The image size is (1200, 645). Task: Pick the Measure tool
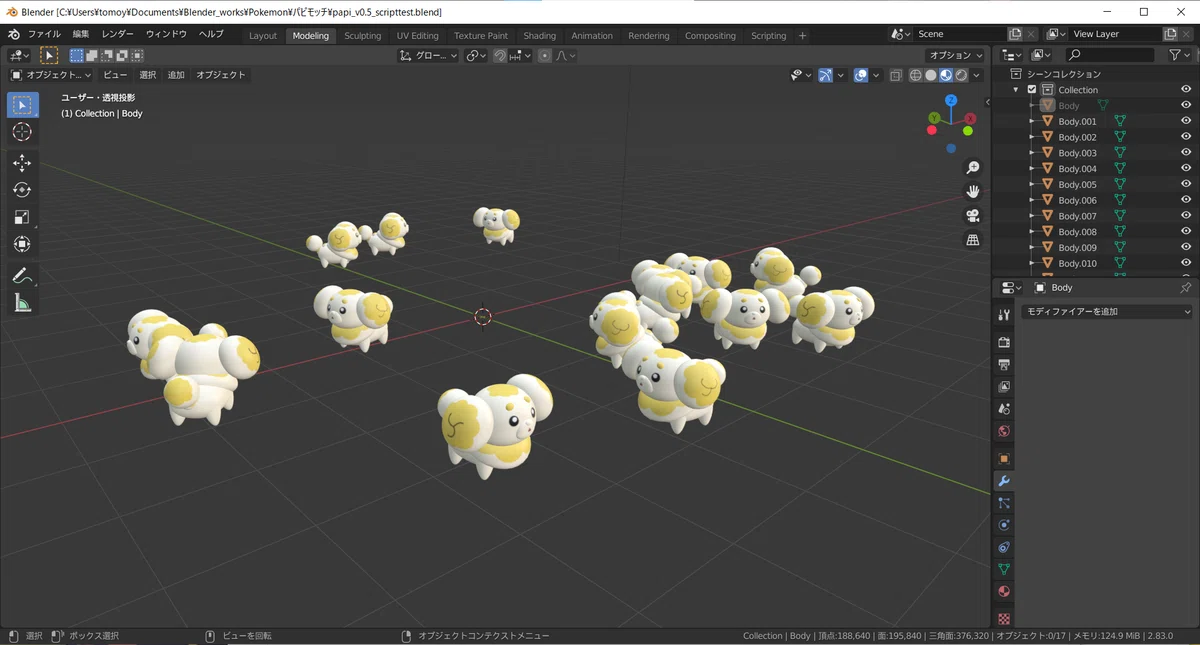tap(22, 302)
